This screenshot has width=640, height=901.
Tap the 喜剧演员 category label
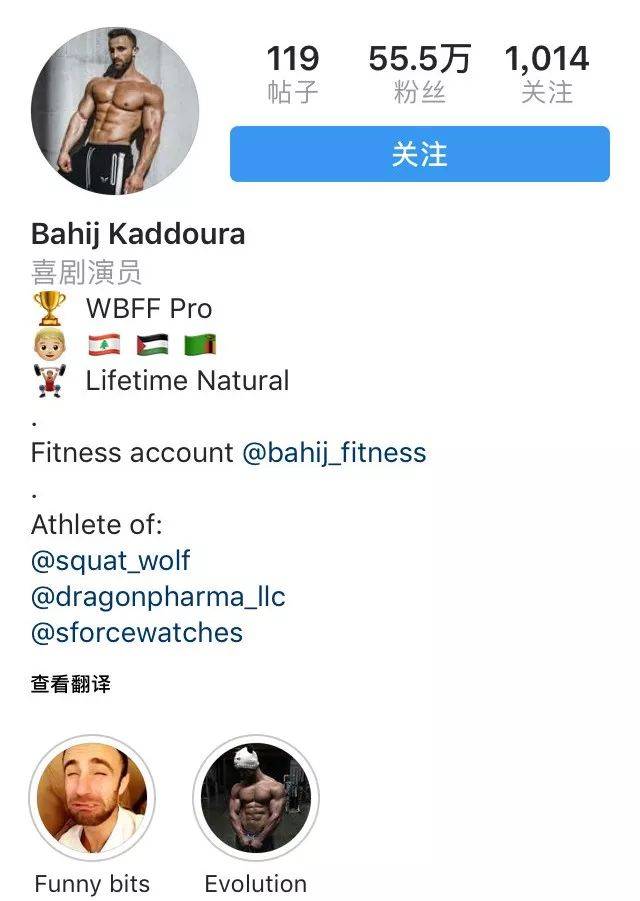pos(86,272)
